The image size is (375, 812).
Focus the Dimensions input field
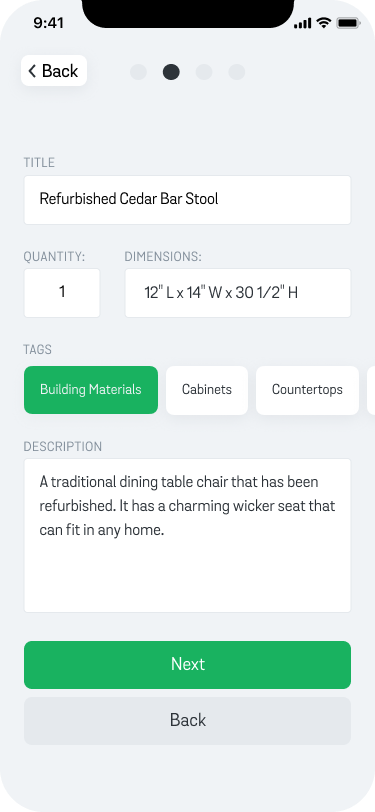(238, 293)
